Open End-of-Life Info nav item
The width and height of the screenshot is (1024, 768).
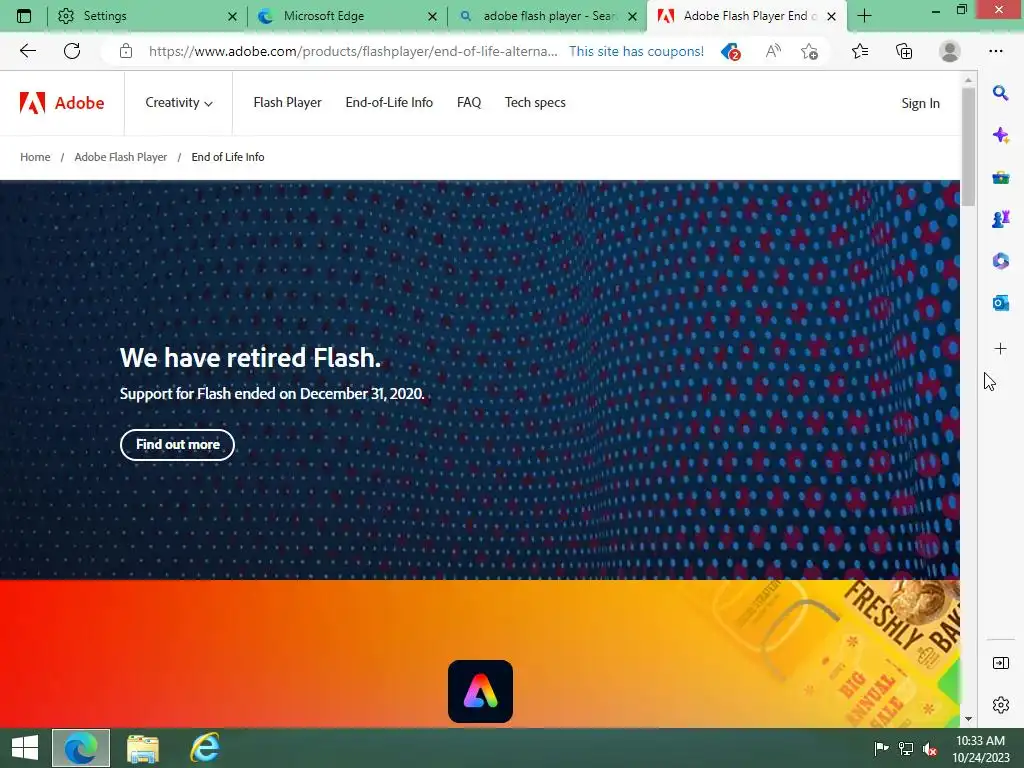tap(389, 103)
